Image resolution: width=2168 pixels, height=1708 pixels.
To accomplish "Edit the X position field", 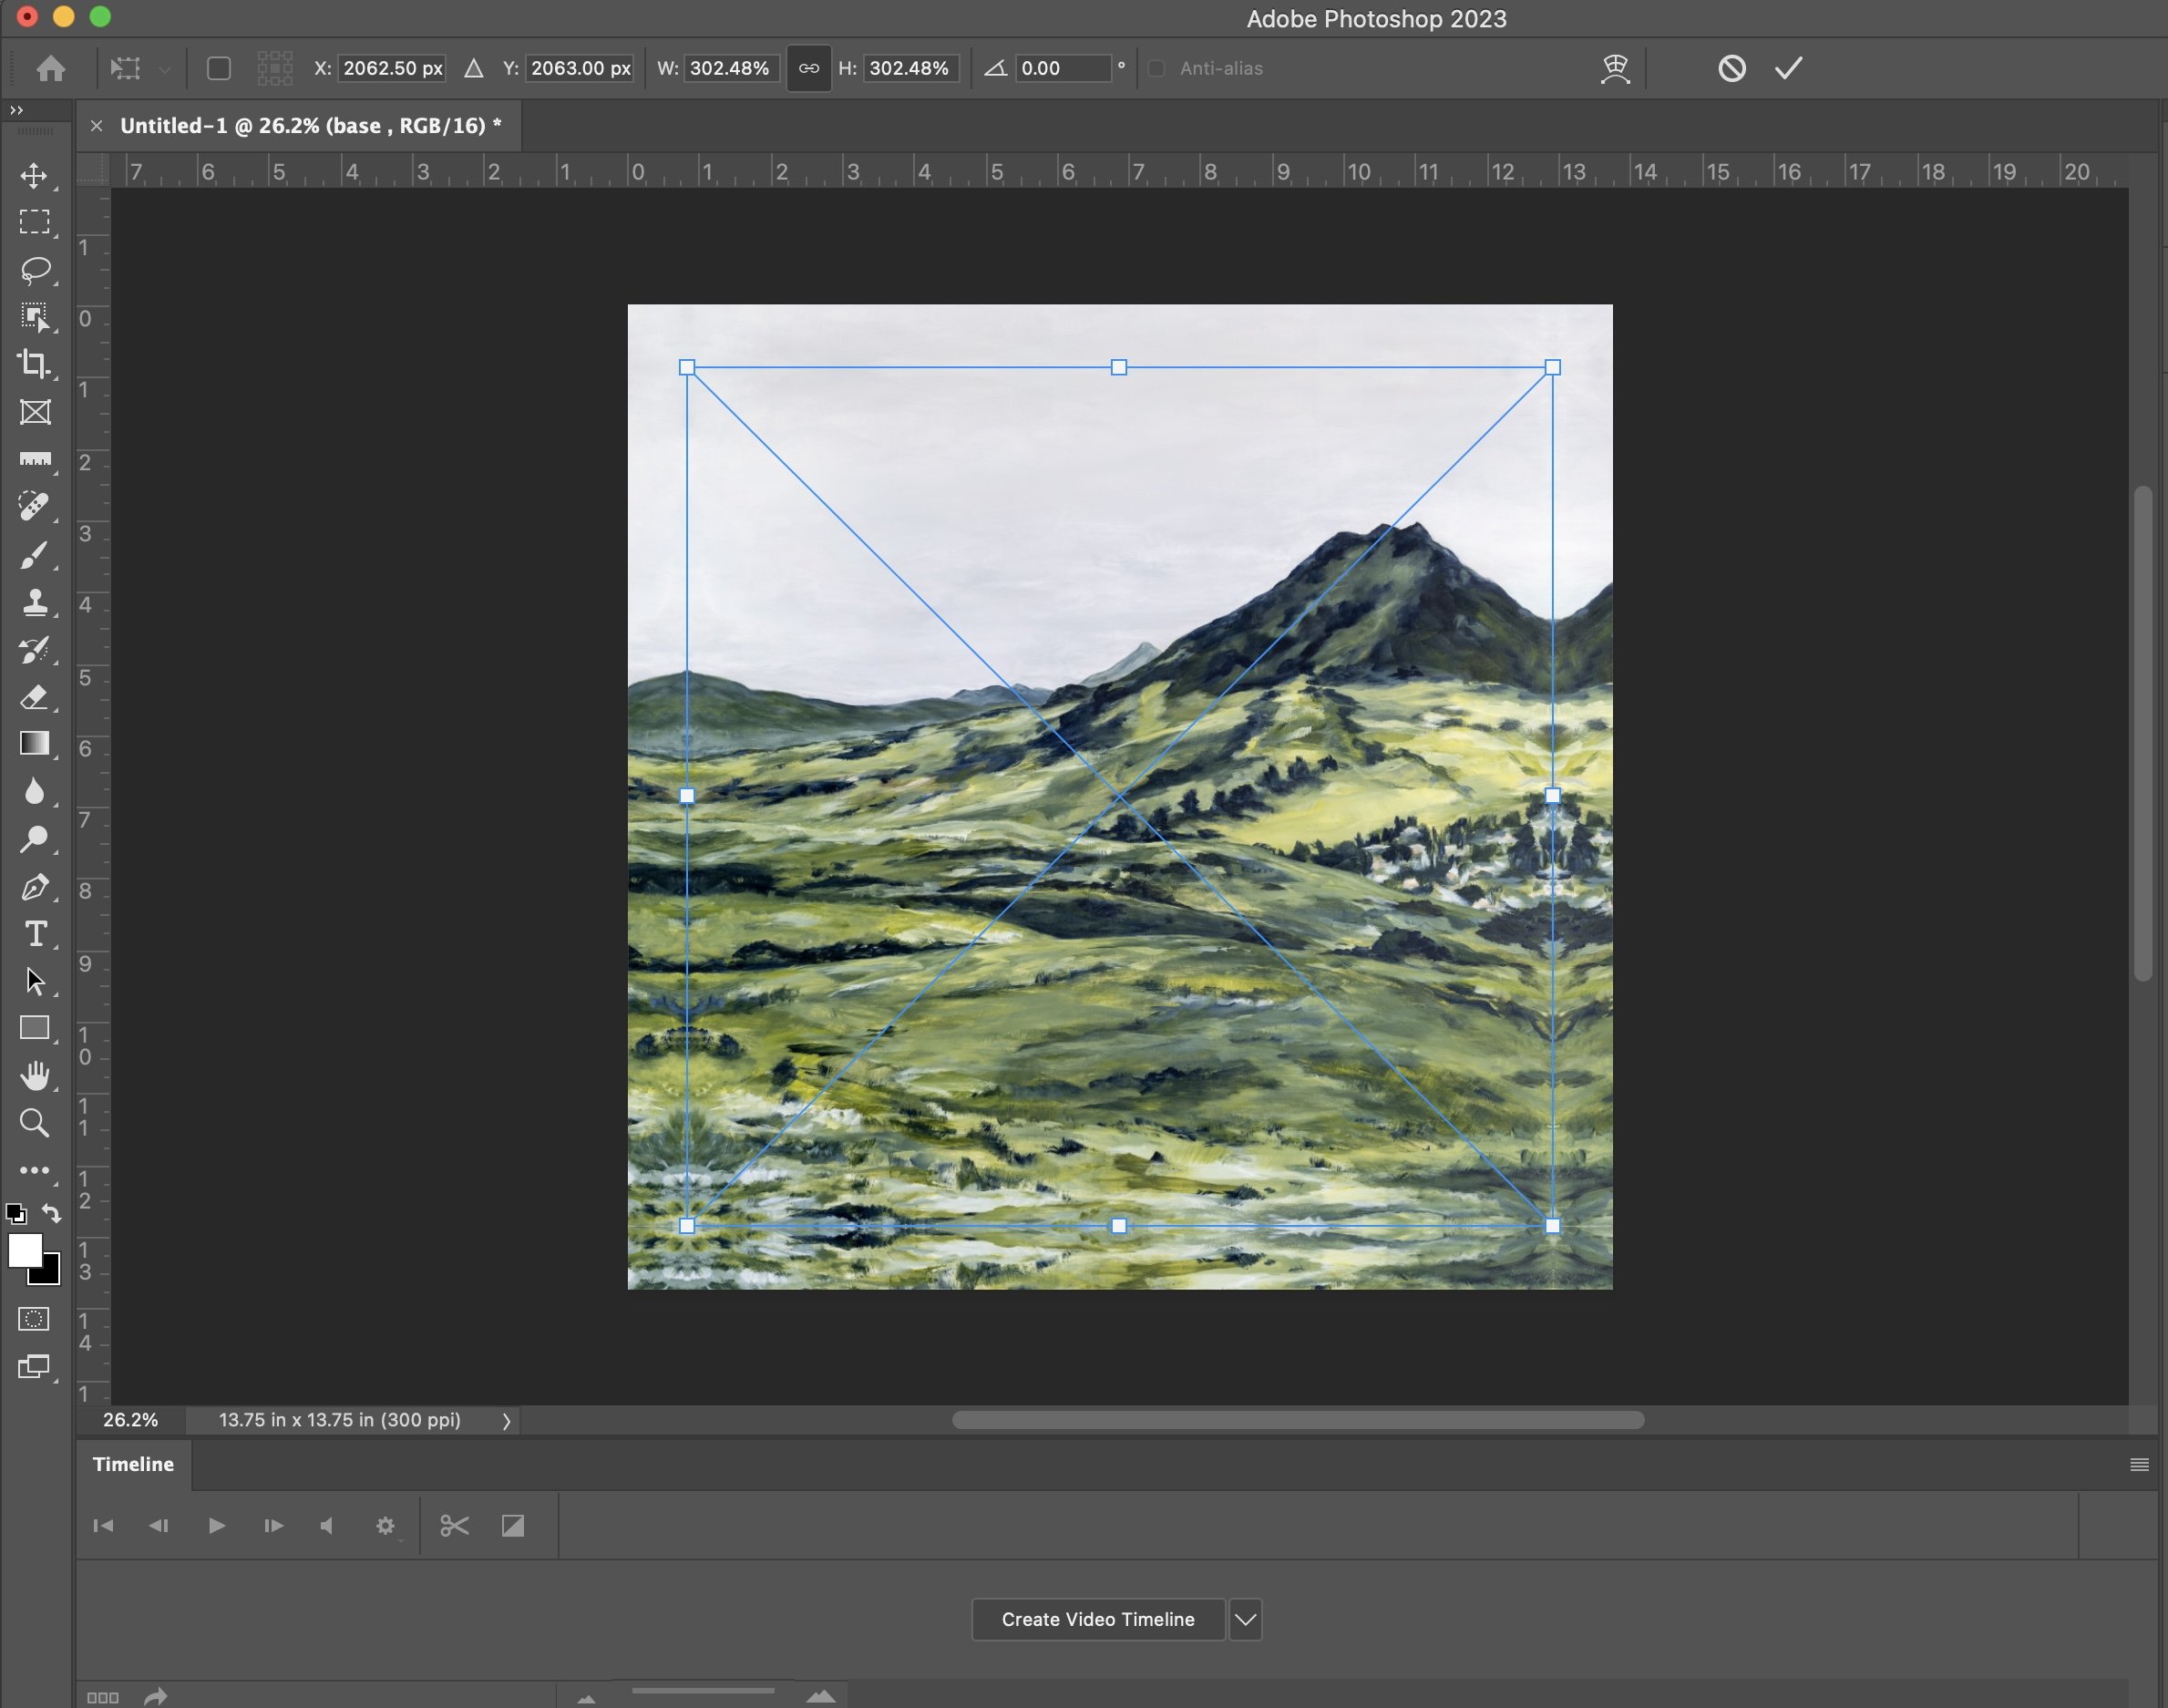I will 392,68.
